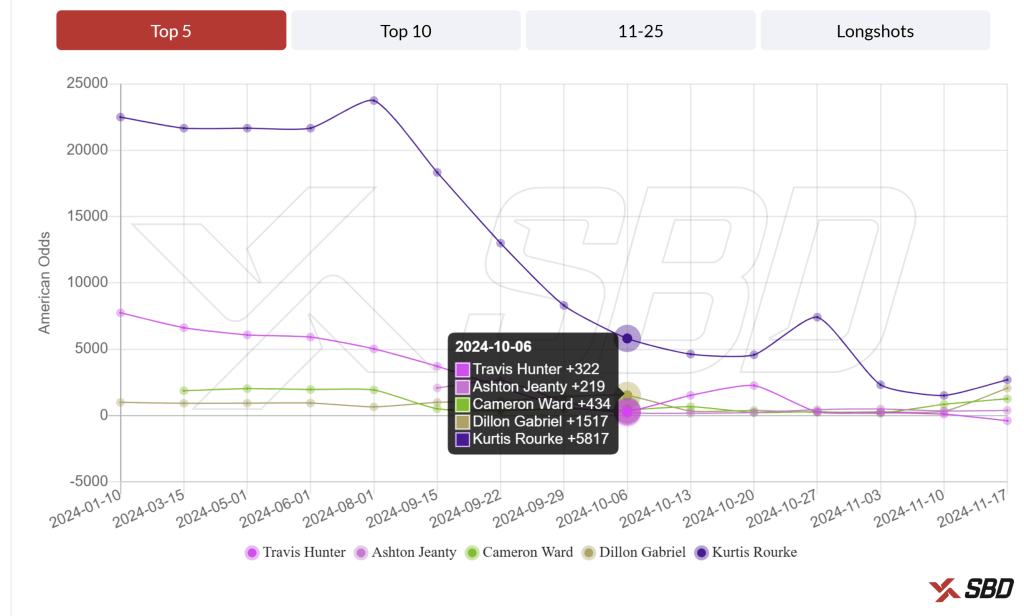1024x616 pixels.
Task: Click Kurtis Rourke's peak point at 2024-08-01
Action: coord(374,100)
